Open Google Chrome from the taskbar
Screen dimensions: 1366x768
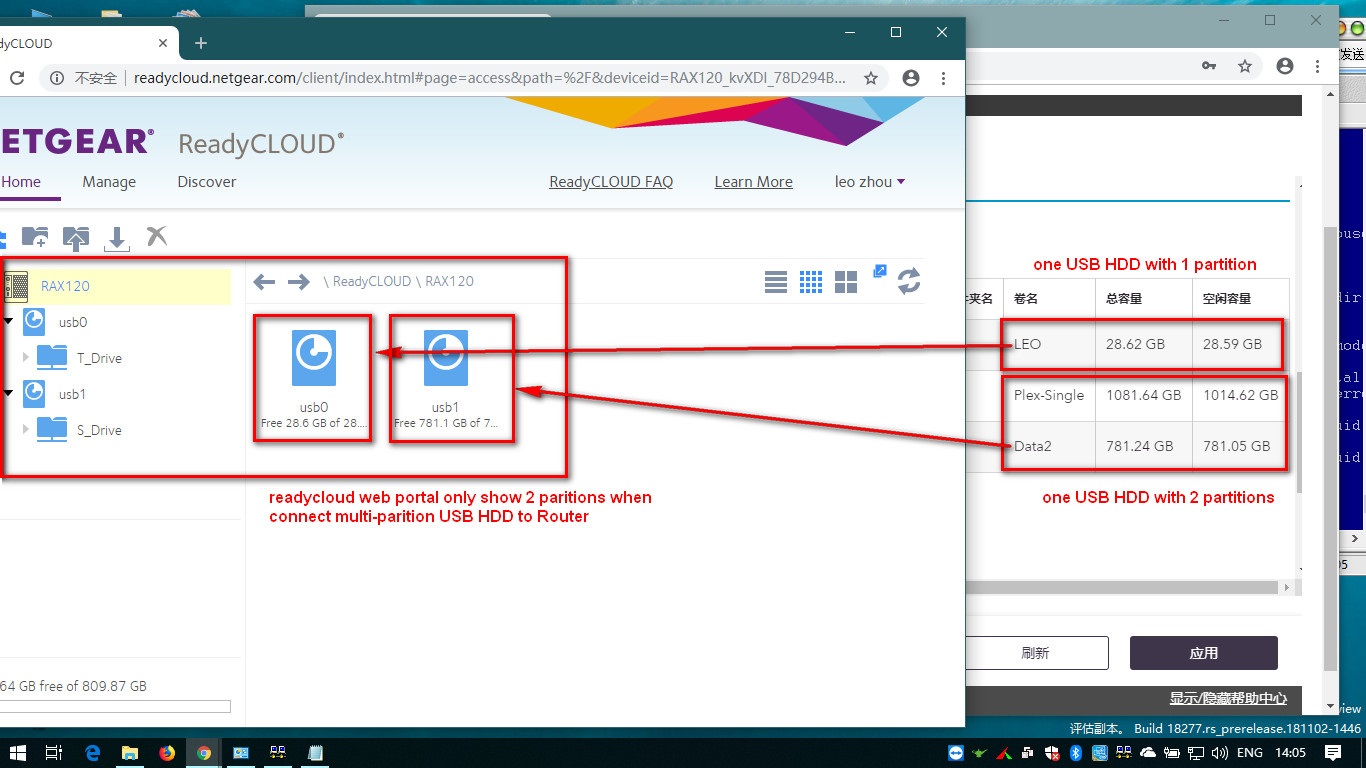[x=203, y=752]
